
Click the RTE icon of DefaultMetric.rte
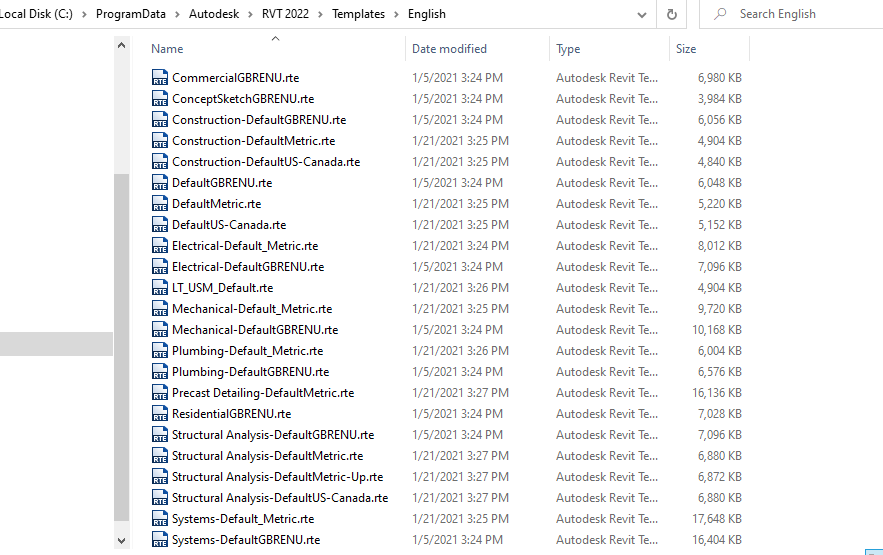point(160,204)
